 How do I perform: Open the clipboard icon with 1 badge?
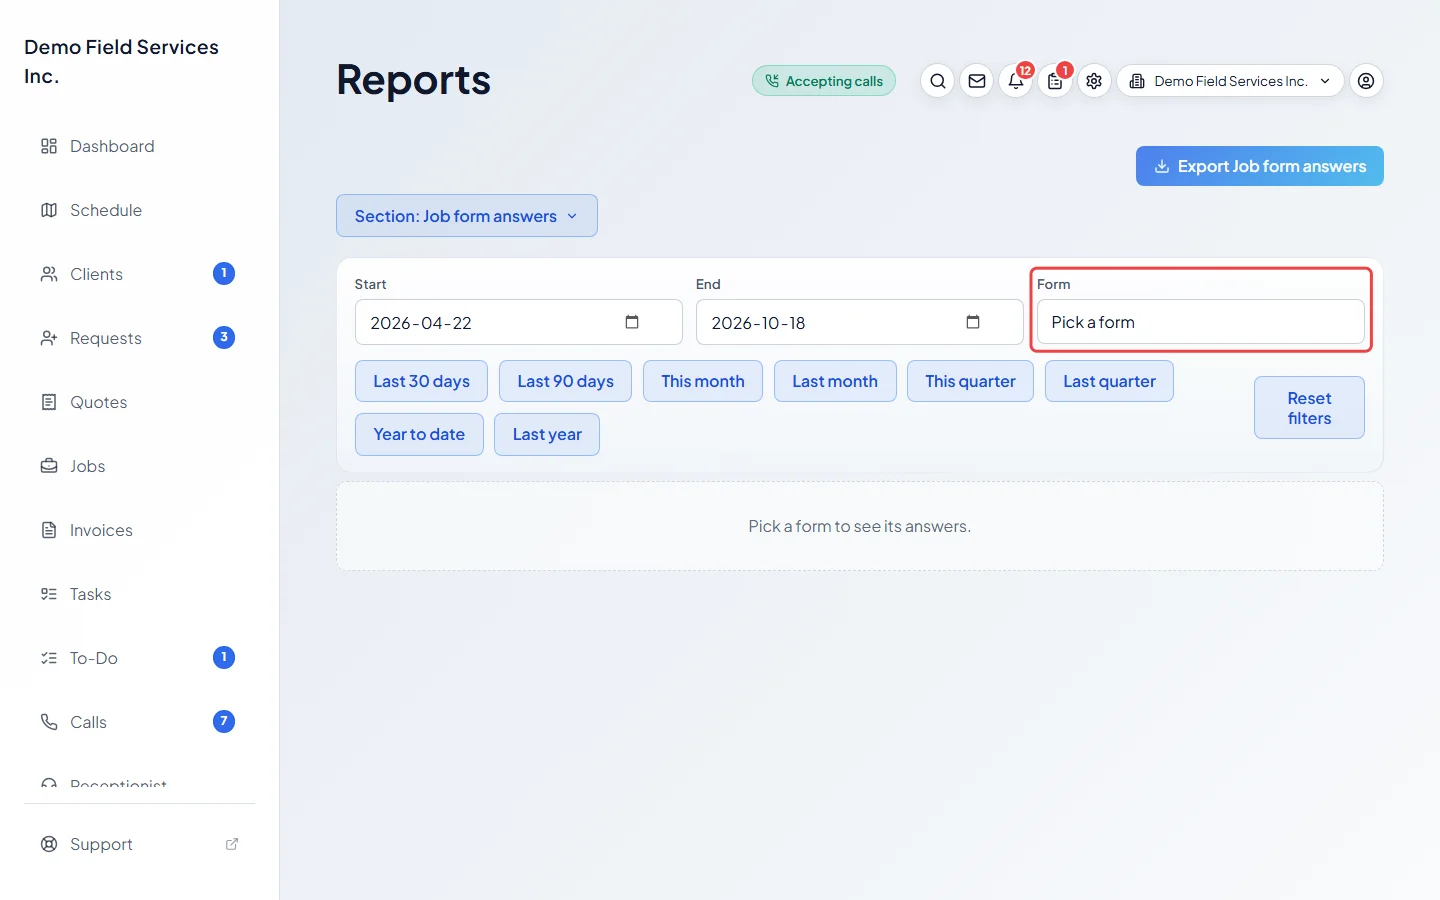(1055, 81)
